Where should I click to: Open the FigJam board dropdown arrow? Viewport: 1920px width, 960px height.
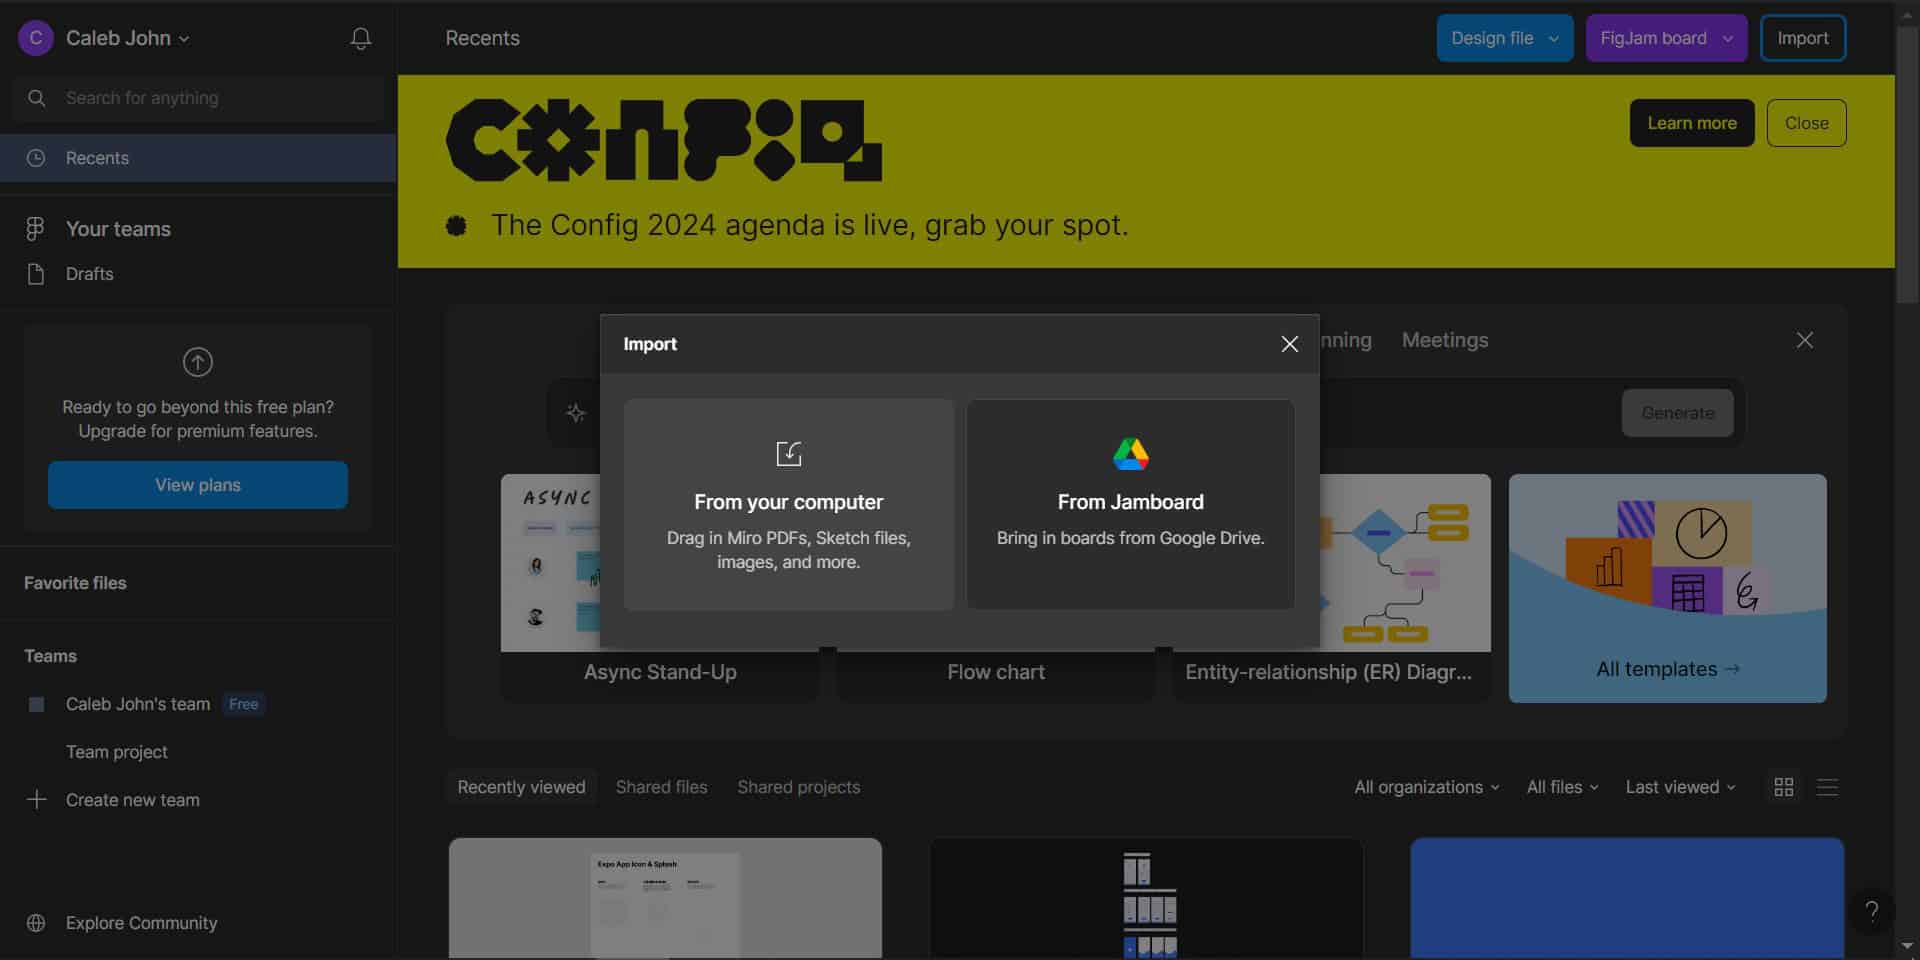1727,39
